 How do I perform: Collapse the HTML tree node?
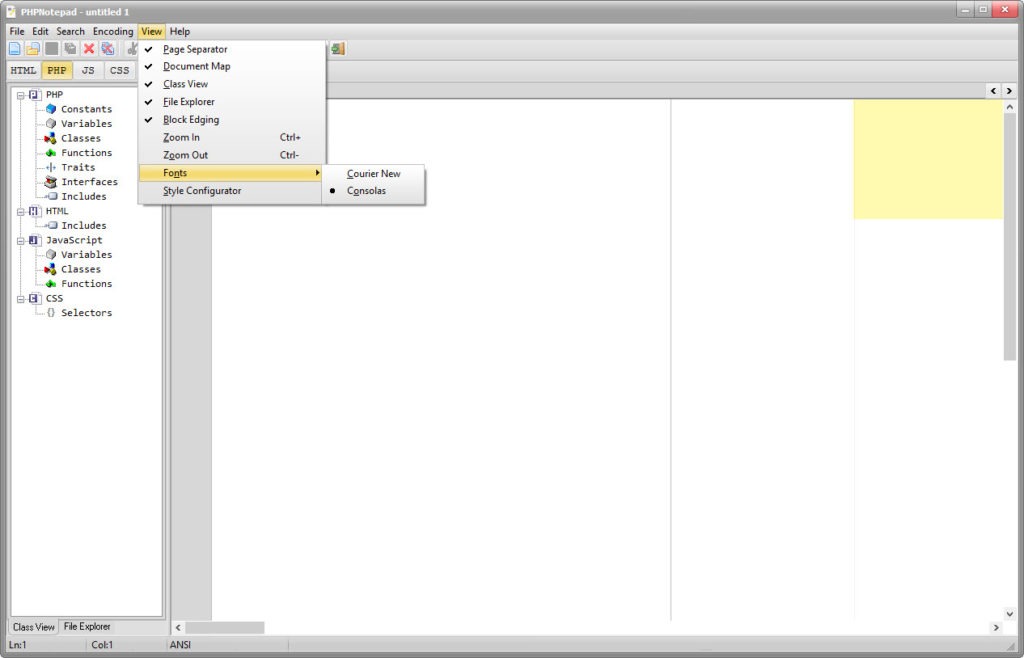click(21, 212)
